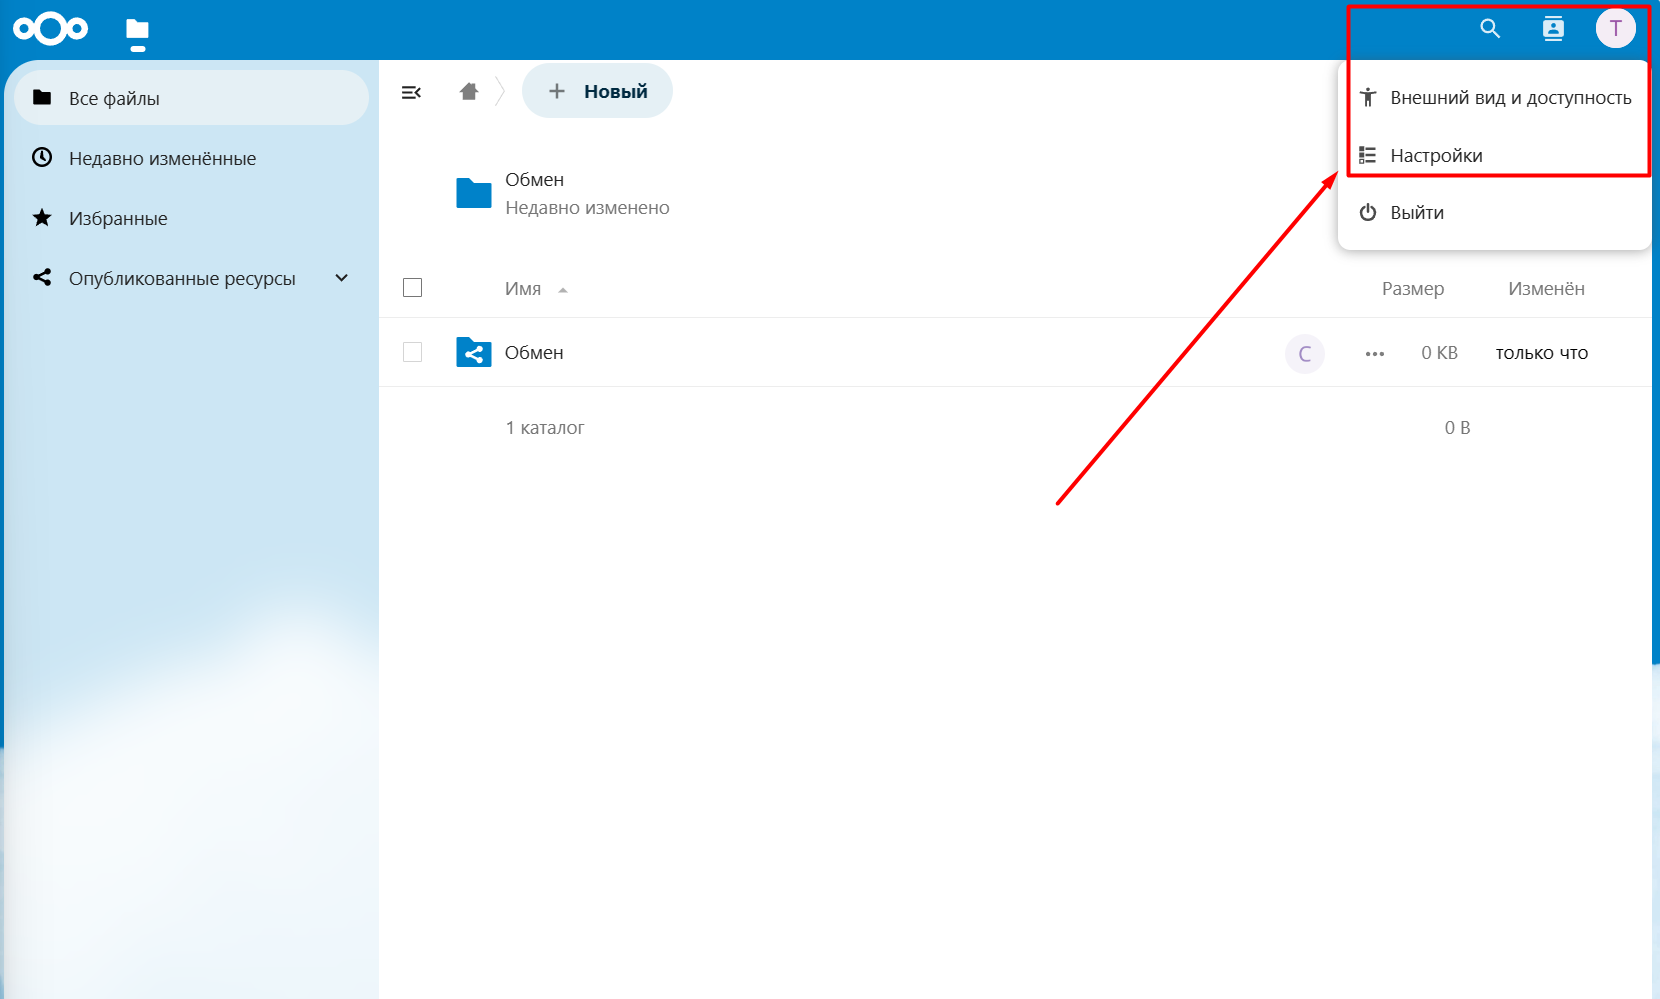Click the shared folder icon of Обмен
The width and height of the screenshot is (1660, 999).
click(473, 352)
